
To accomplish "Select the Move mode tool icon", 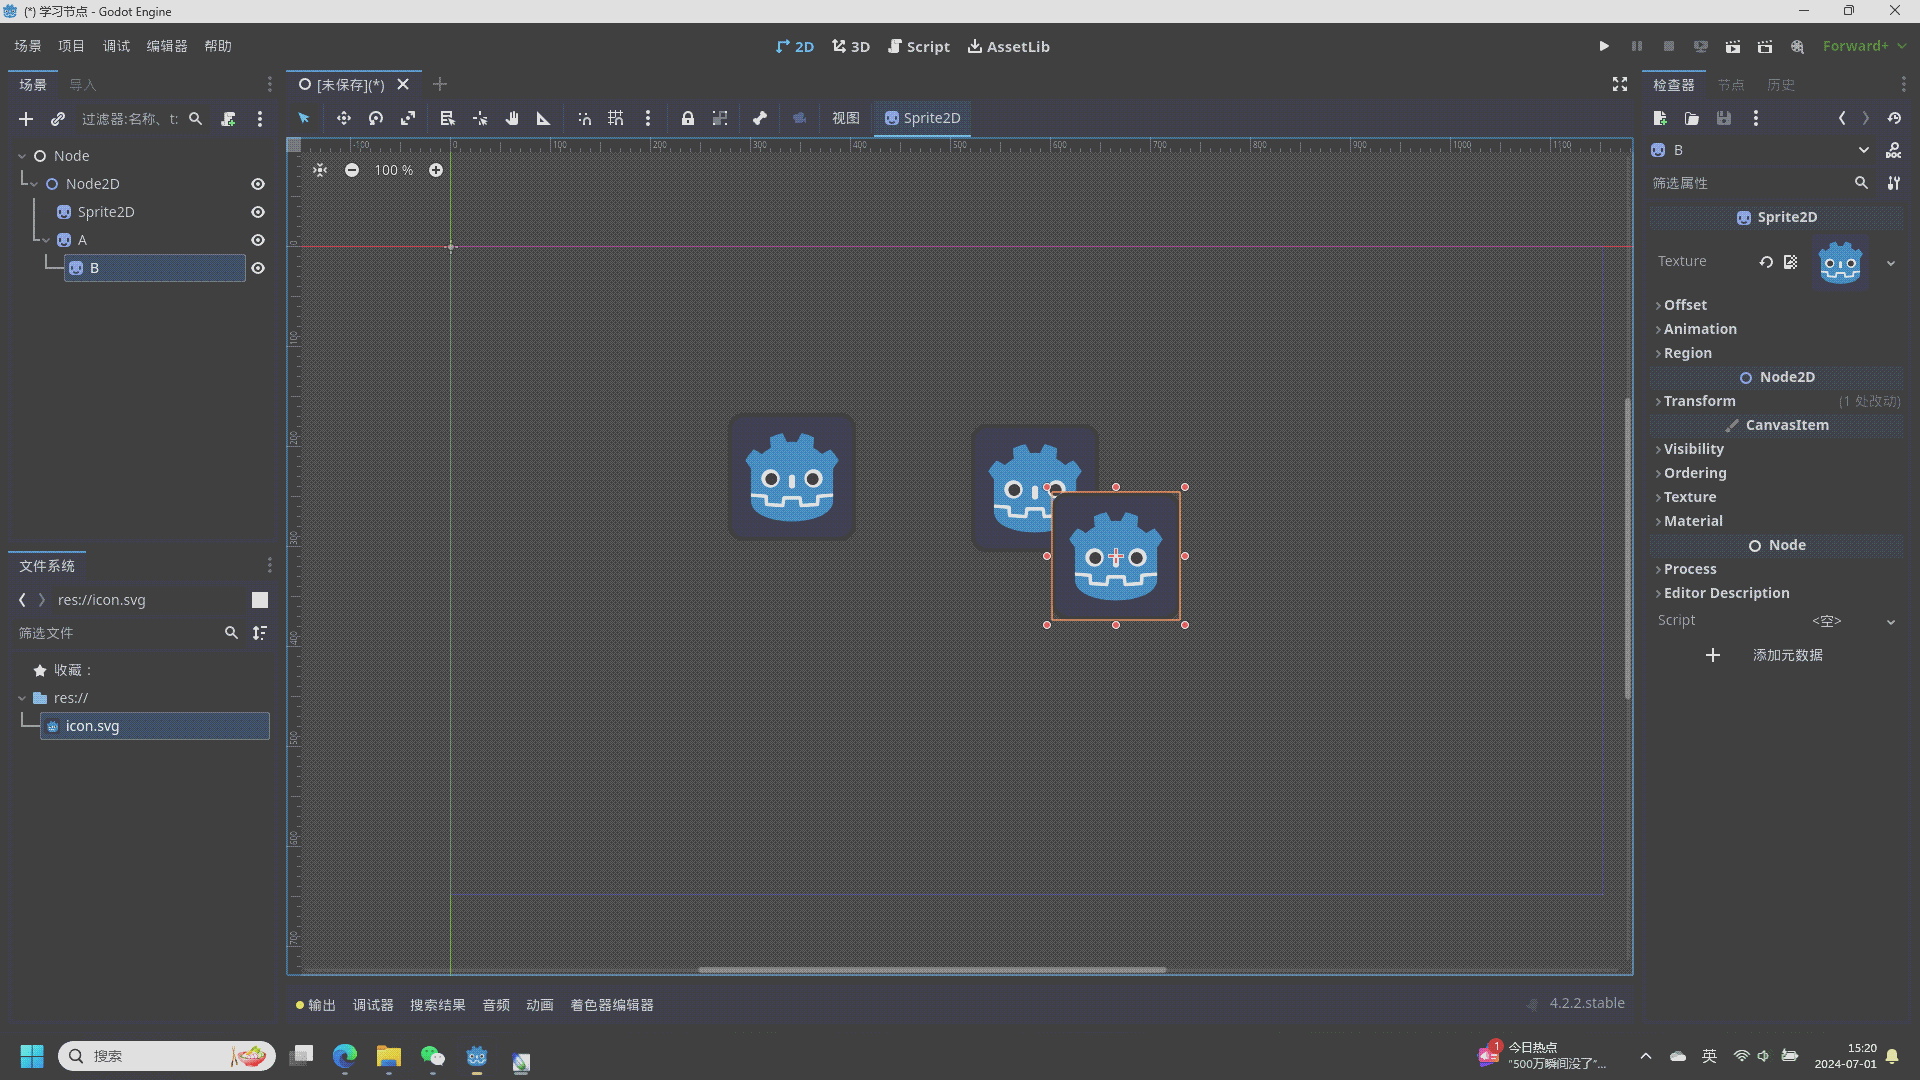I will (x=343, y=118).
